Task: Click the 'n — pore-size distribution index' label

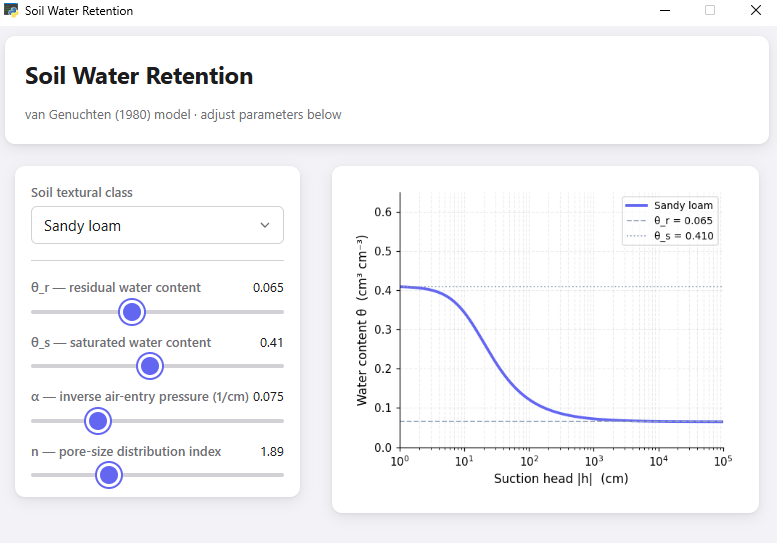Action: pos(126,452)
